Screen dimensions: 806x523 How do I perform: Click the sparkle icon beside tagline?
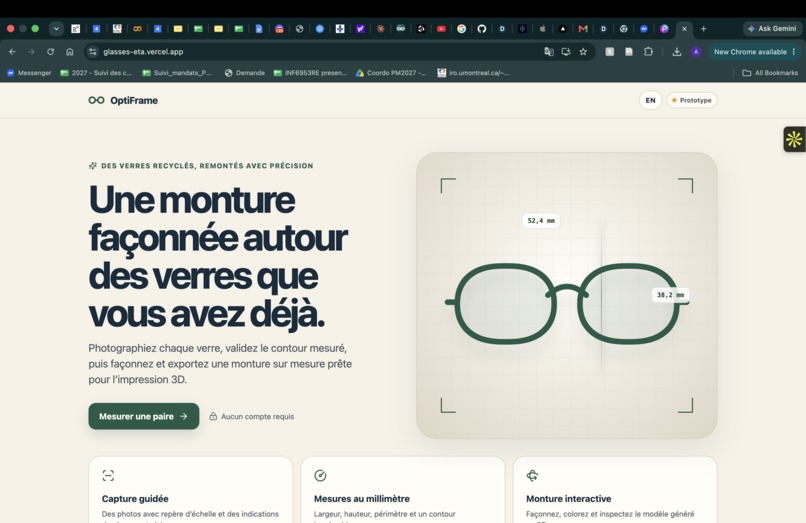pyautogui.click(x=93, y=166)
